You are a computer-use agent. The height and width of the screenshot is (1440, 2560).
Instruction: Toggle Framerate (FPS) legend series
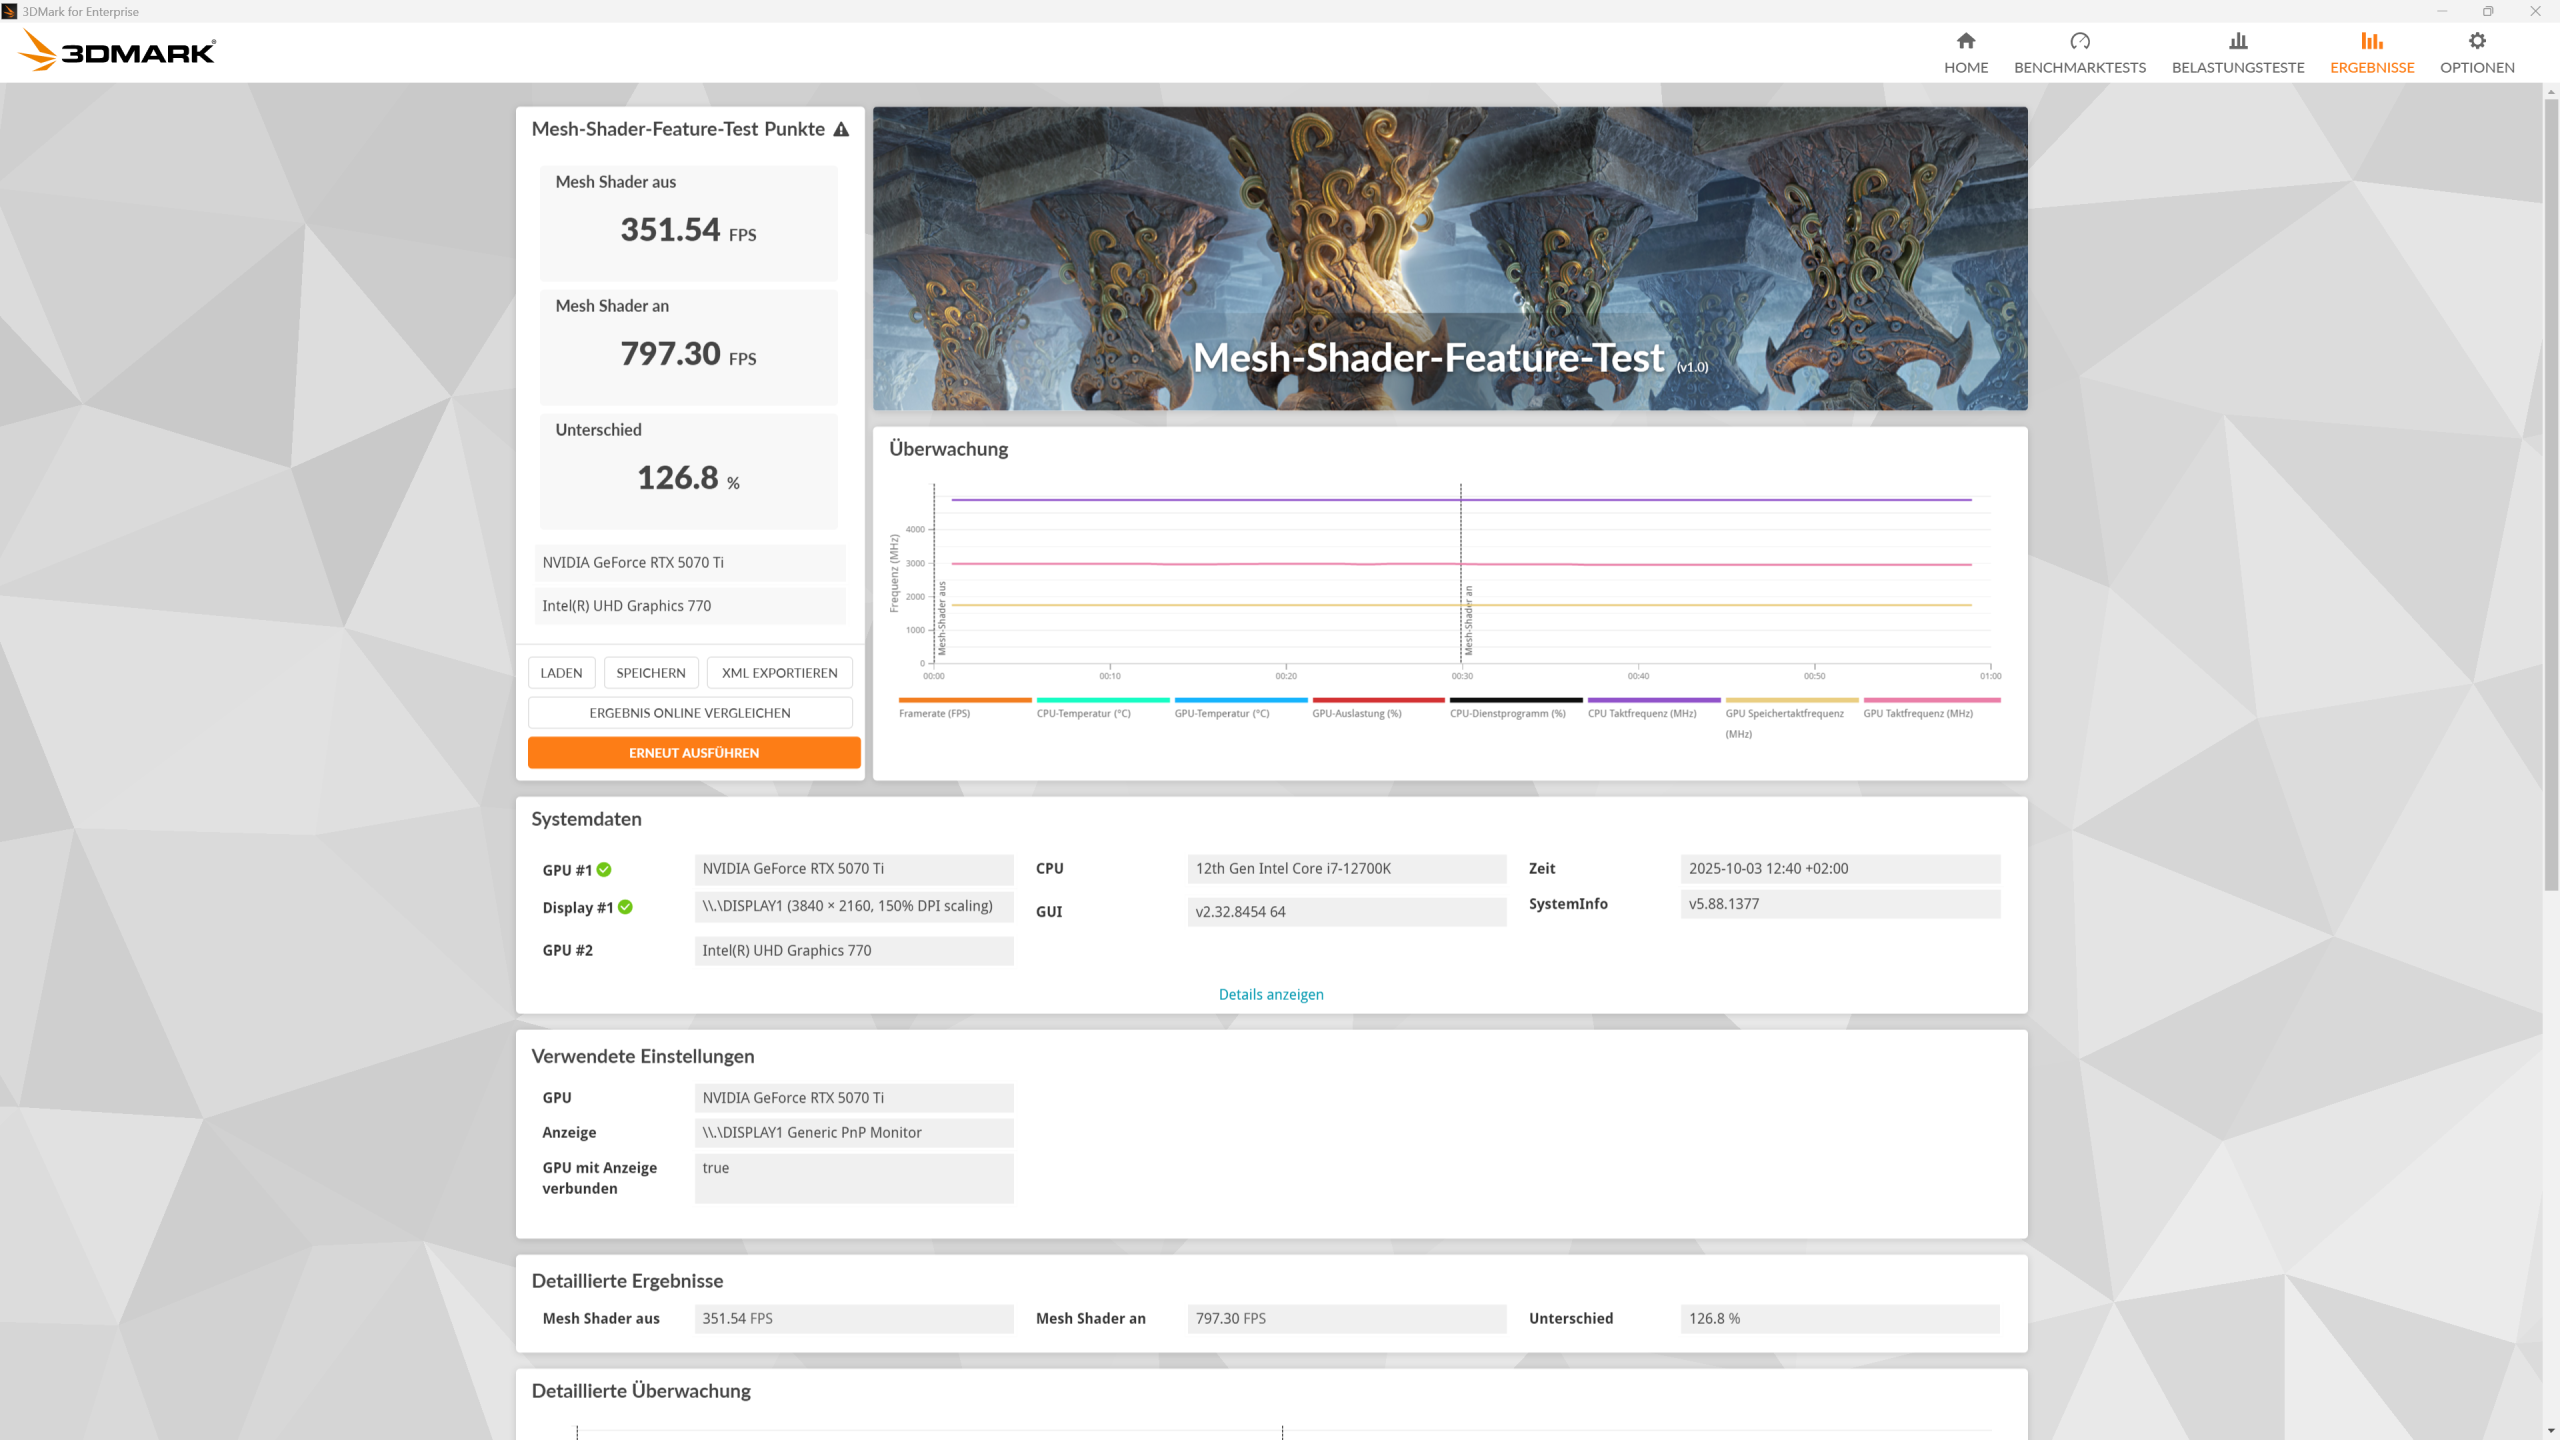tap(934, 713)
